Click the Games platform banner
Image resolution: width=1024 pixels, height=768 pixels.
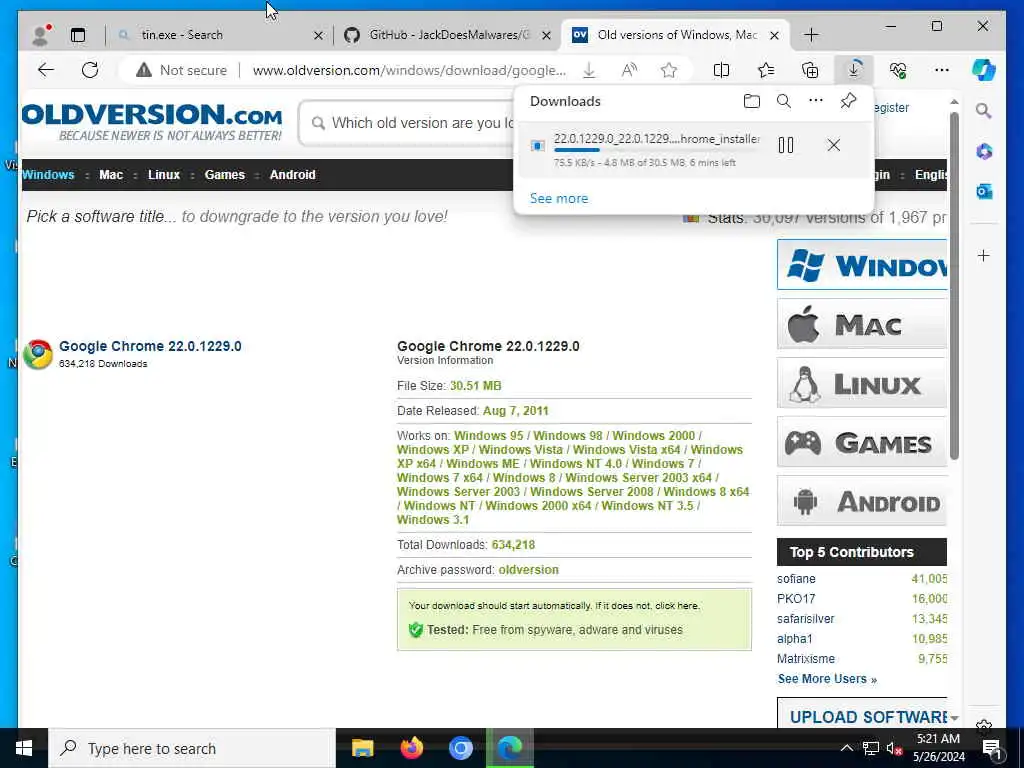coord(862,442)
